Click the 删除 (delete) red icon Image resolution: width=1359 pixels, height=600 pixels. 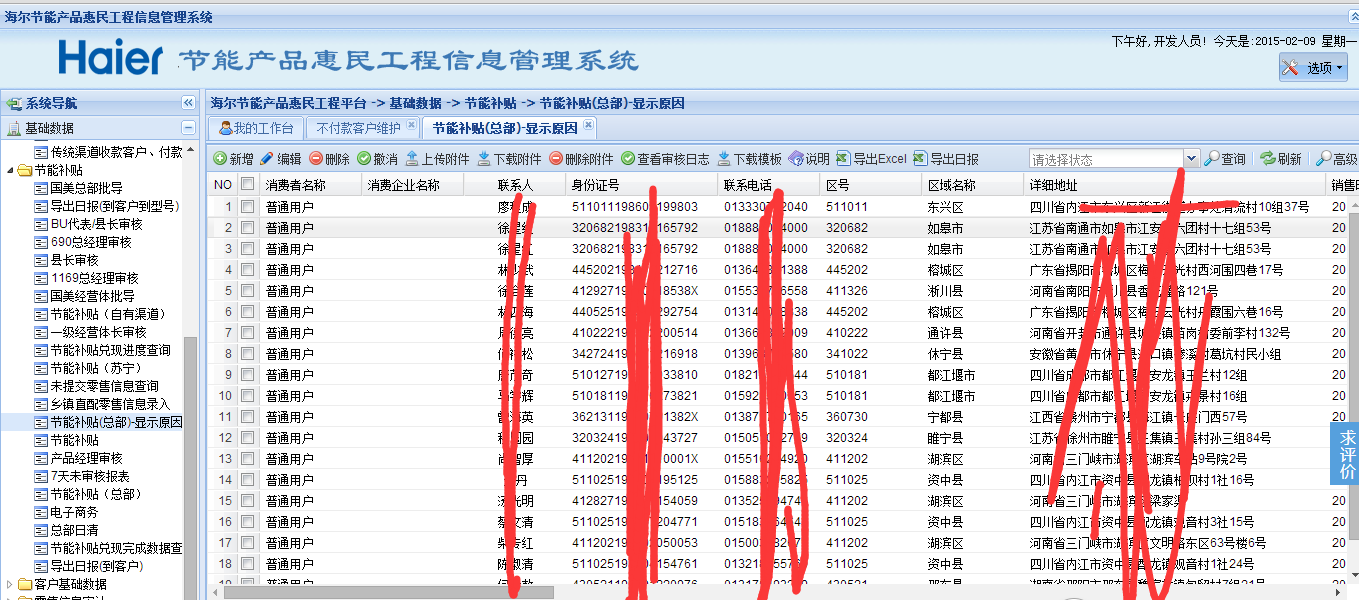coord(316,159)
